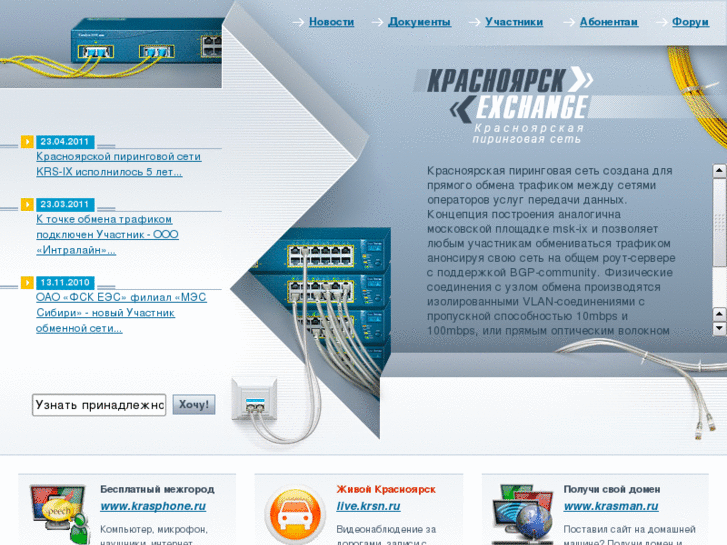Click the scroll-up arrow of the description text
The width and height of the screenshot is (727, 545).
point(719,171)
